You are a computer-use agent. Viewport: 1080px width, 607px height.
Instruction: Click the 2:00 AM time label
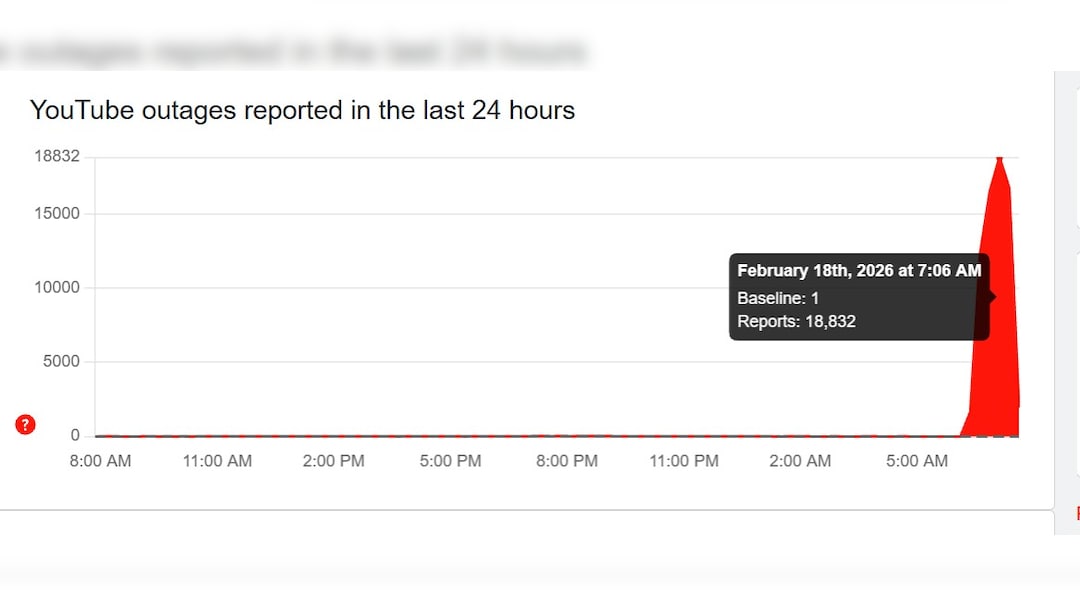tap(800, 461)
